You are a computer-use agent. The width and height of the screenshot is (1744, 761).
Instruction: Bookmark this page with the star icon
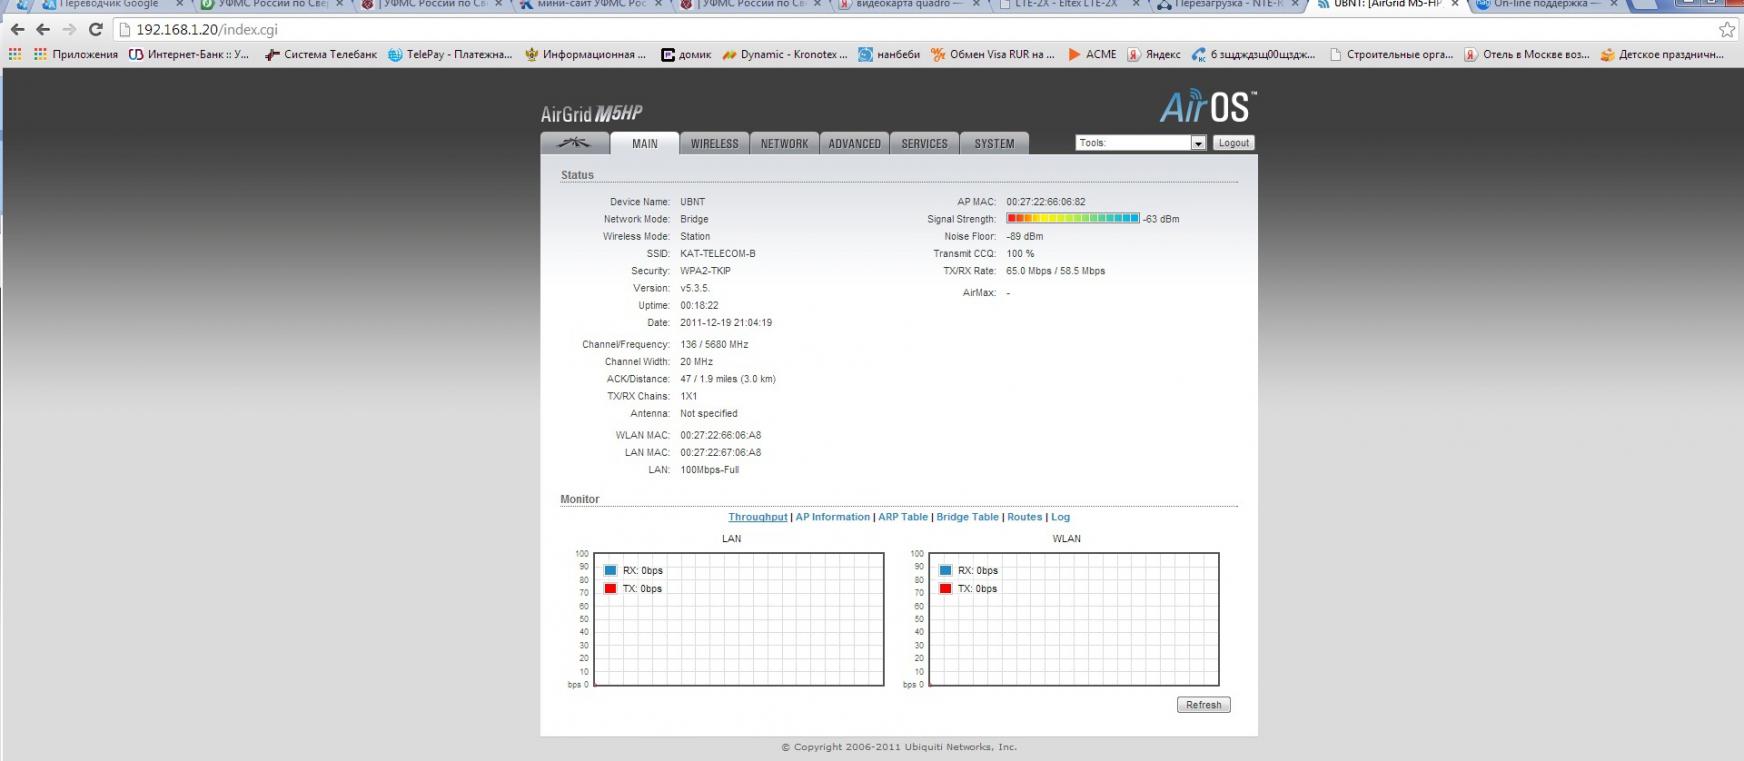[1727, 29]
